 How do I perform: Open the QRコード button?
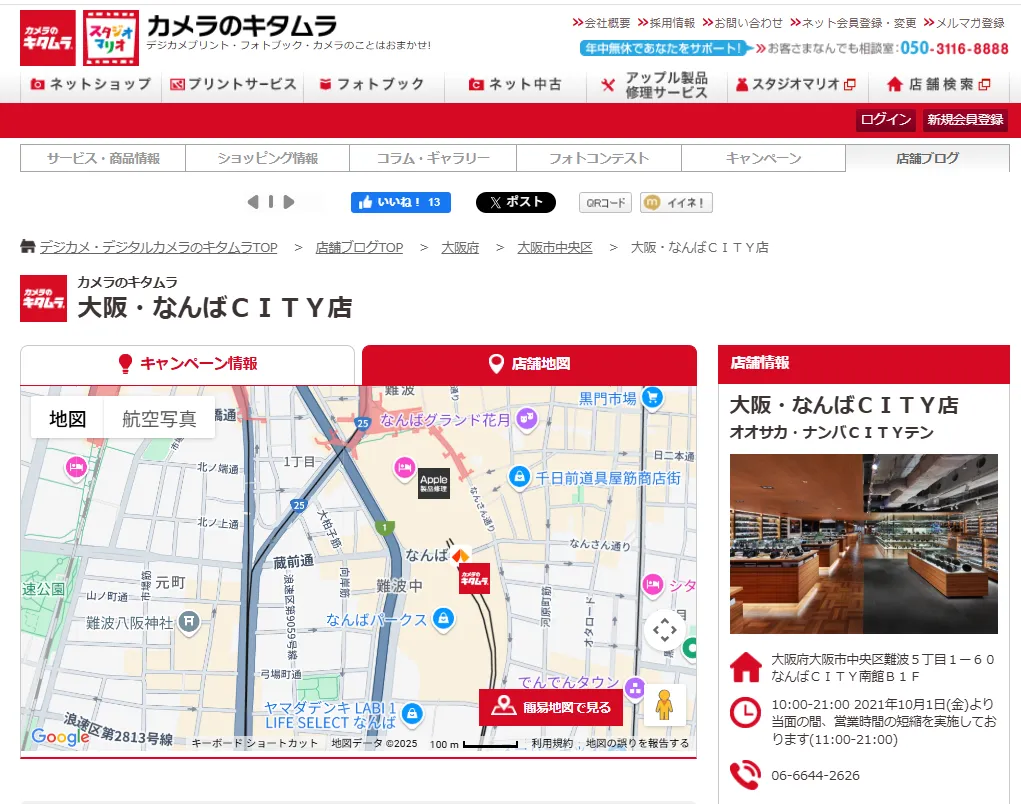click(606, 202)
